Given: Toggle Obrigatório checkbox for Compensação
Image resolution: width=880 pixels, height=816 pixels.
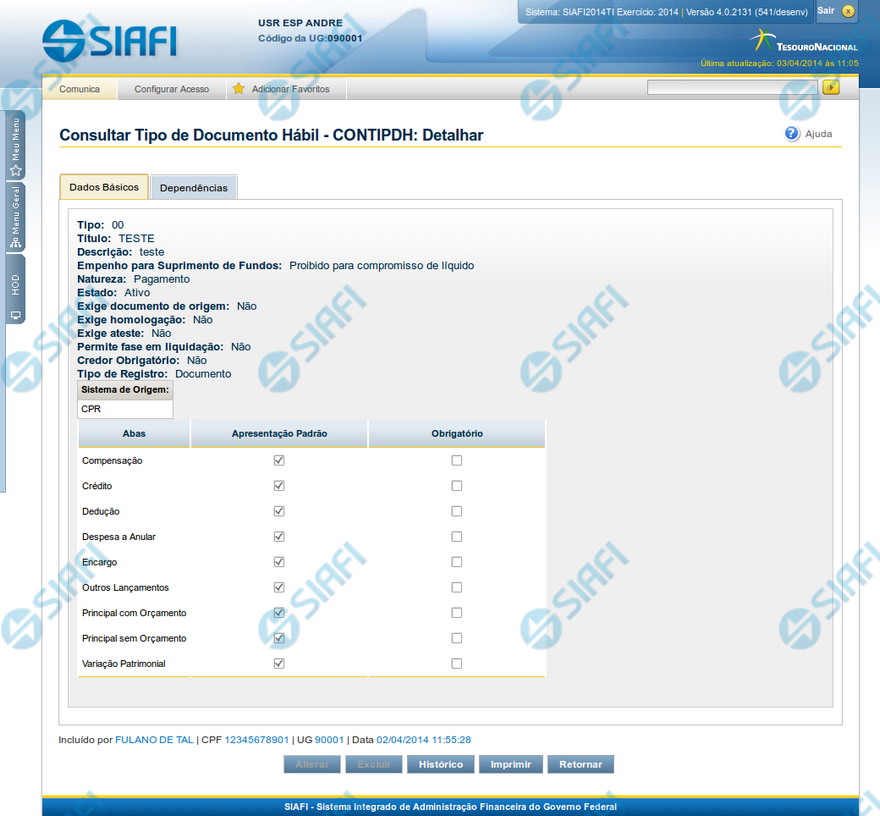Looking at the screenshot, I should pos(456,460).
